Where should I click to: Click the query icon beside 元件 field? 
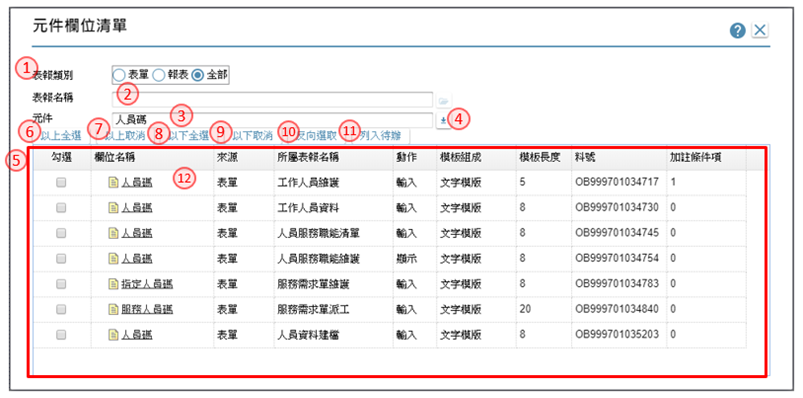(443, 121)
